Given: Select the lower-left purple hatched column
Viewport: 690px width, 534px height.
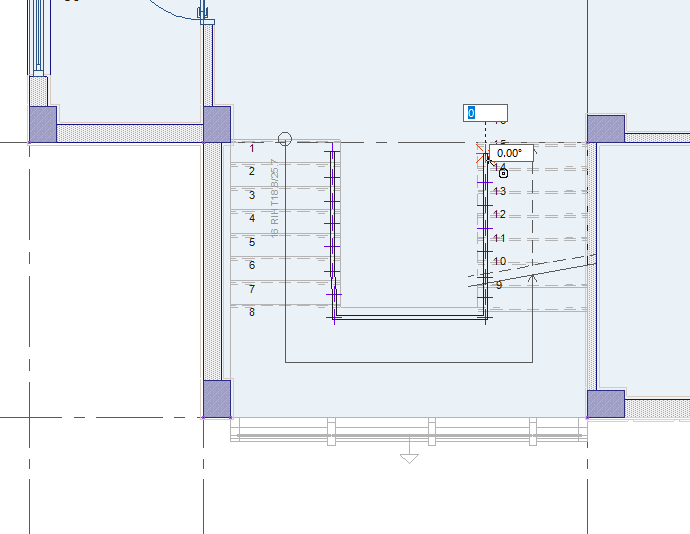Looking at the screenshot, I should click(217, 398).
